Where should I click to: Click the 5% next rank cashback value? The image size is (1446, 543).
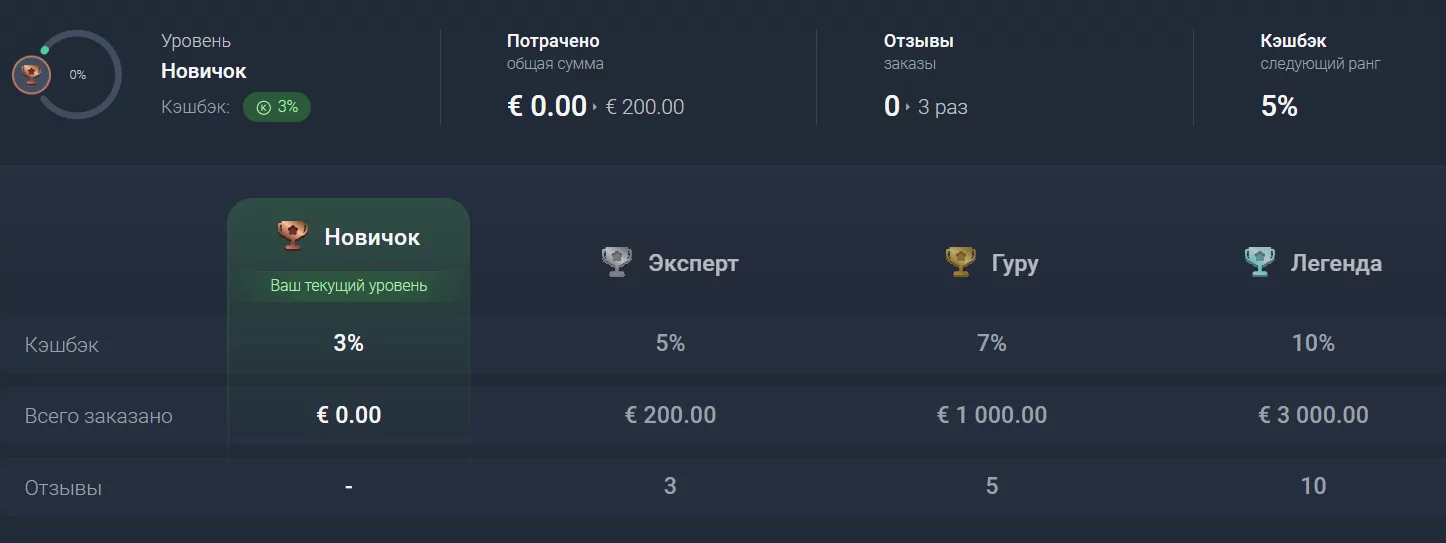pyautogui.click(x=1279, y=106)
